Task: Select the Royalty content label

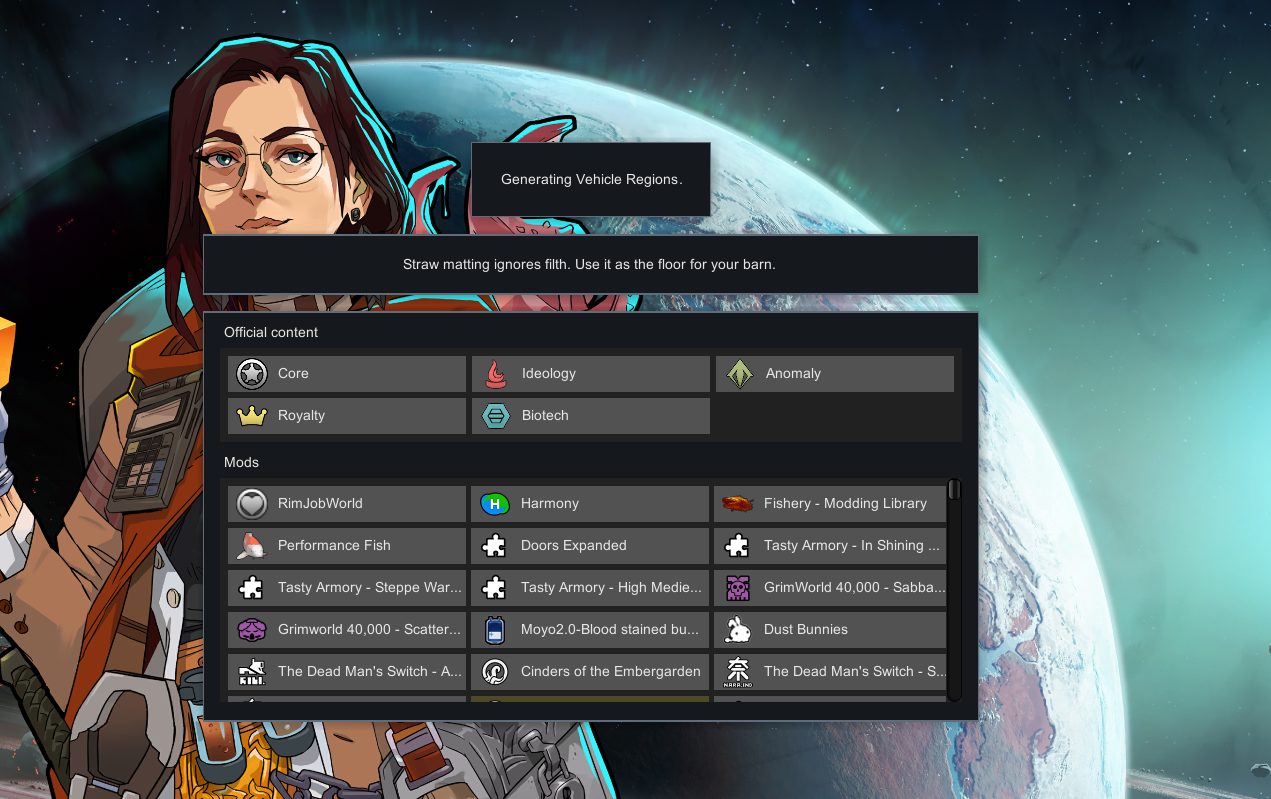Action: [301, 416]
